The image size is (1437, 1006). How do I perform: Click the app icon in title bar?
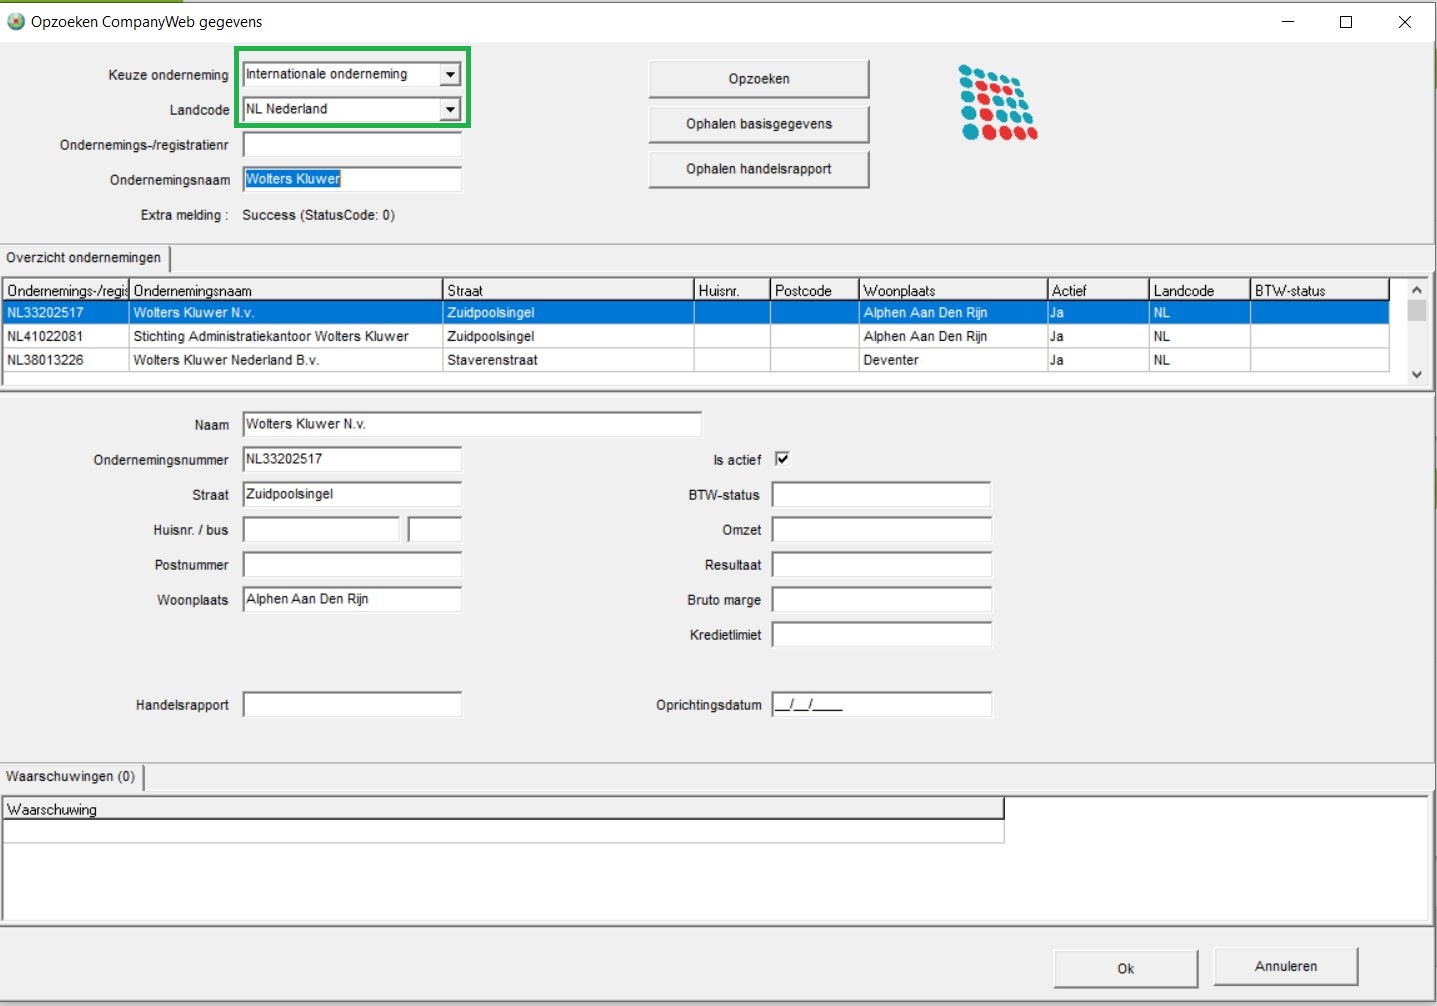(16, 21)
